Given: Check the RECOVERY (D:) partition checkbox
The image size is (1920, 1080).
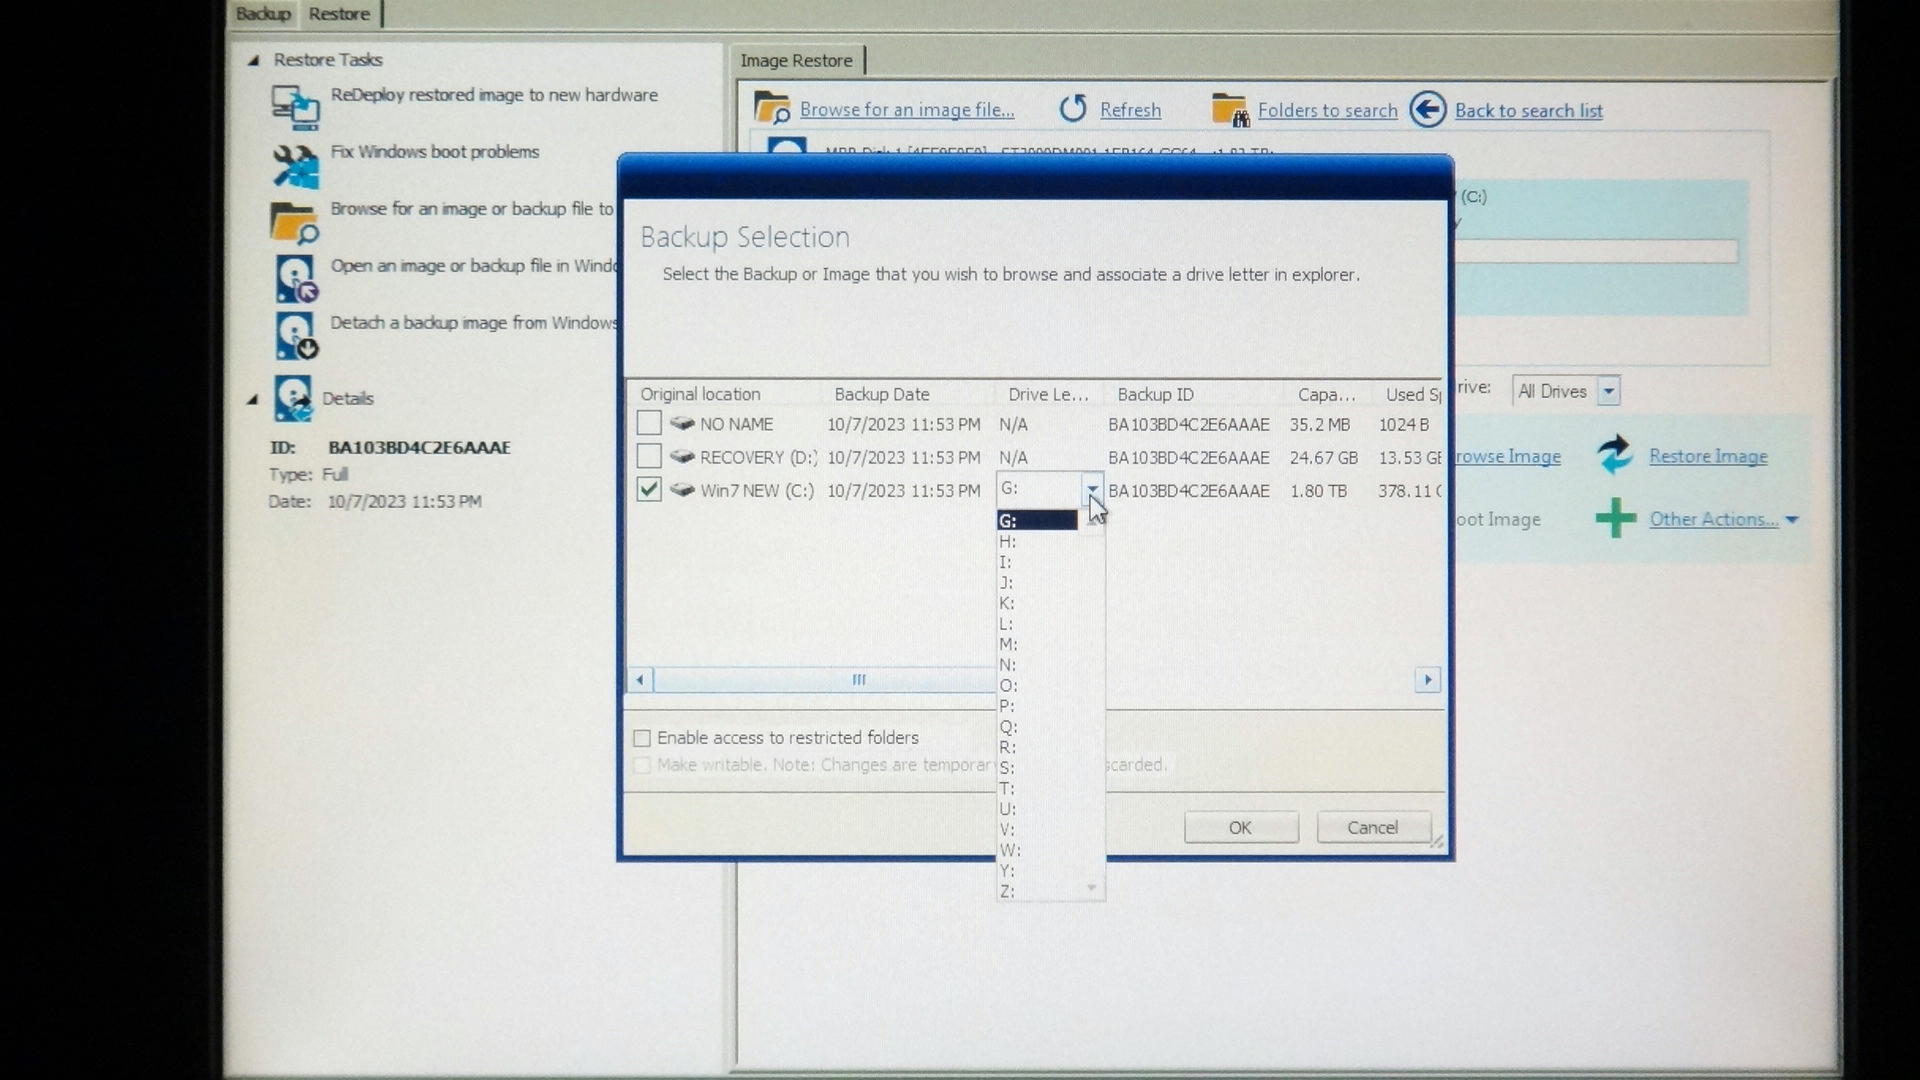Looking at the screenshot, I should tap(649, 456).
